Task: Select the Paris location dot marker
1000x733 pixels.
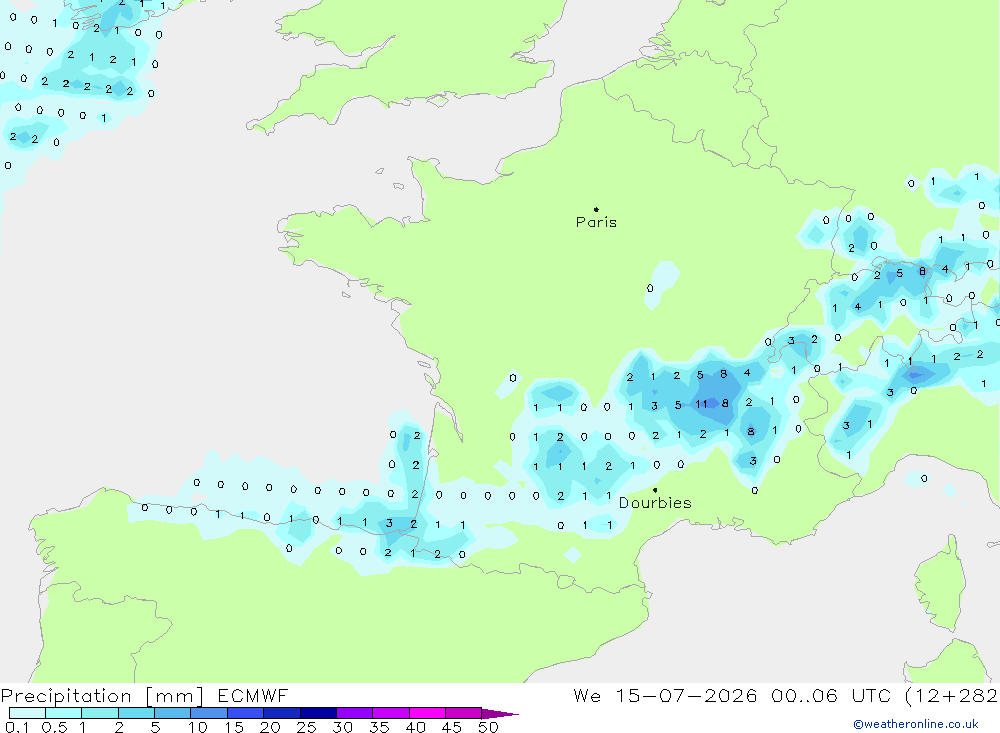Action: point(596,209)
